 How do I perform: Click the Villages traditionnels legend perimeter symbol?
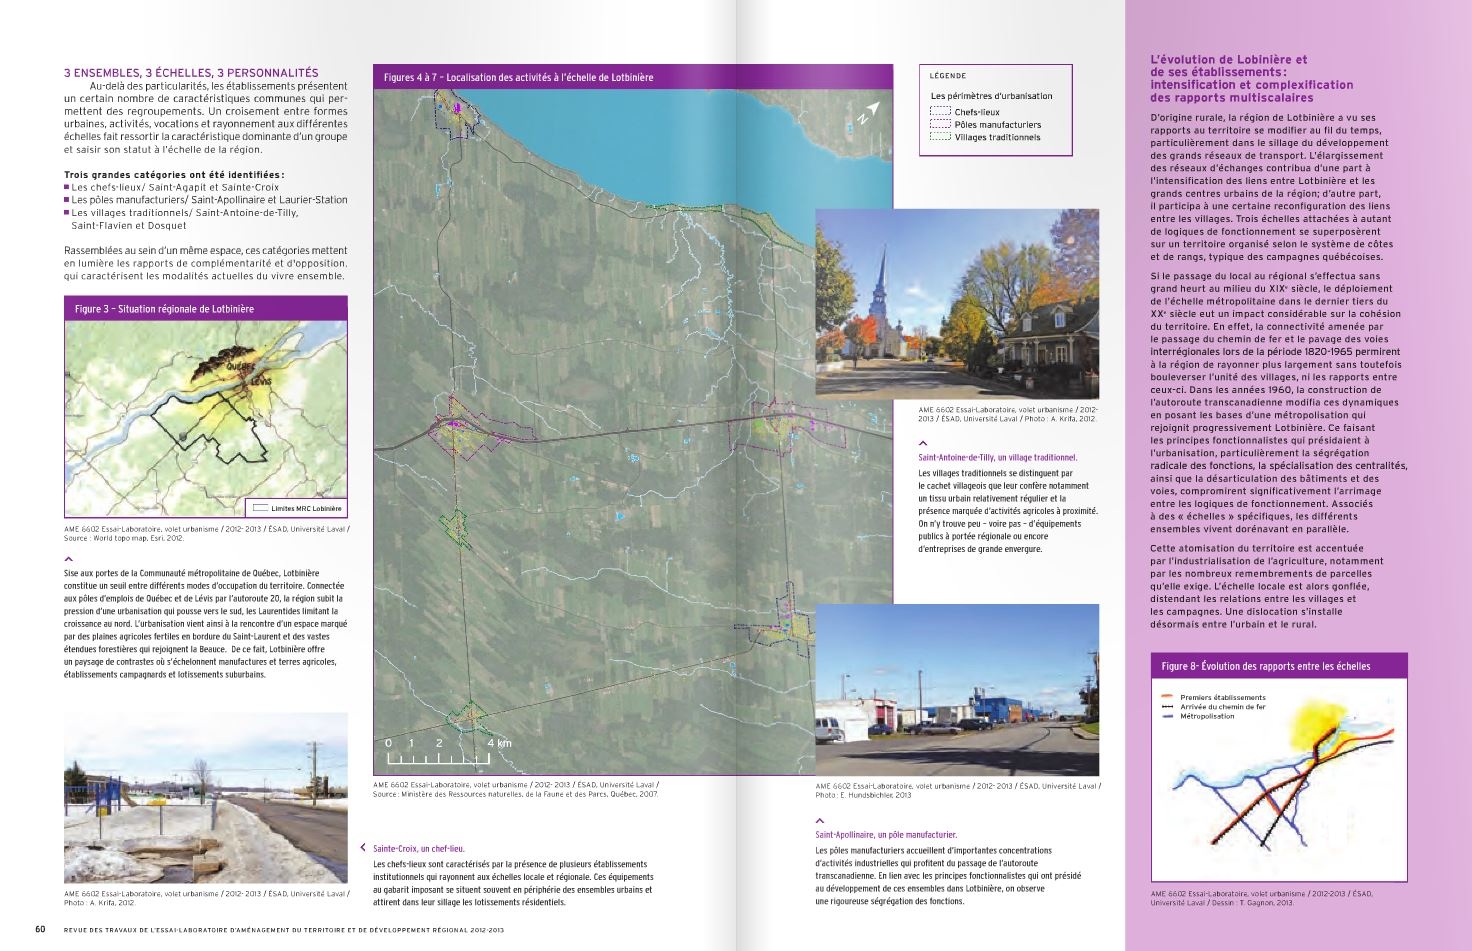click(x=940, y=137)
